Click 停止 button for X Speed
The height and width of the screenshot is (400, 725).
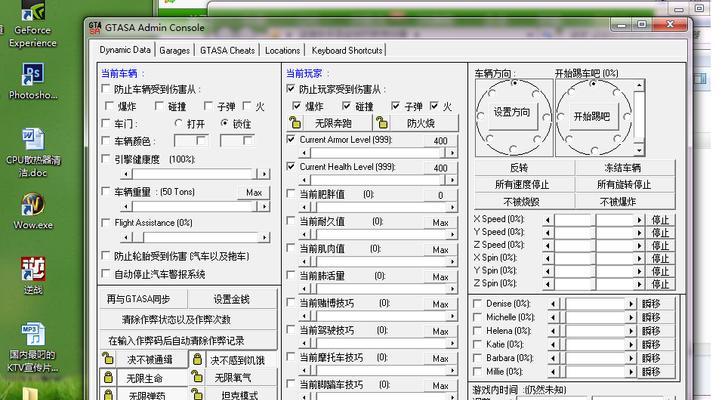pos(660,220)
